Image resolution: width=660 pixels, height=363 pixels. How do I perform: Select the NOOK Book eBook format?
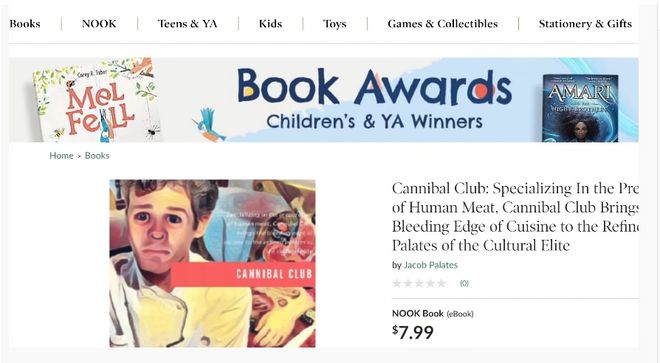pyautogui.click(x=433, y=314)
